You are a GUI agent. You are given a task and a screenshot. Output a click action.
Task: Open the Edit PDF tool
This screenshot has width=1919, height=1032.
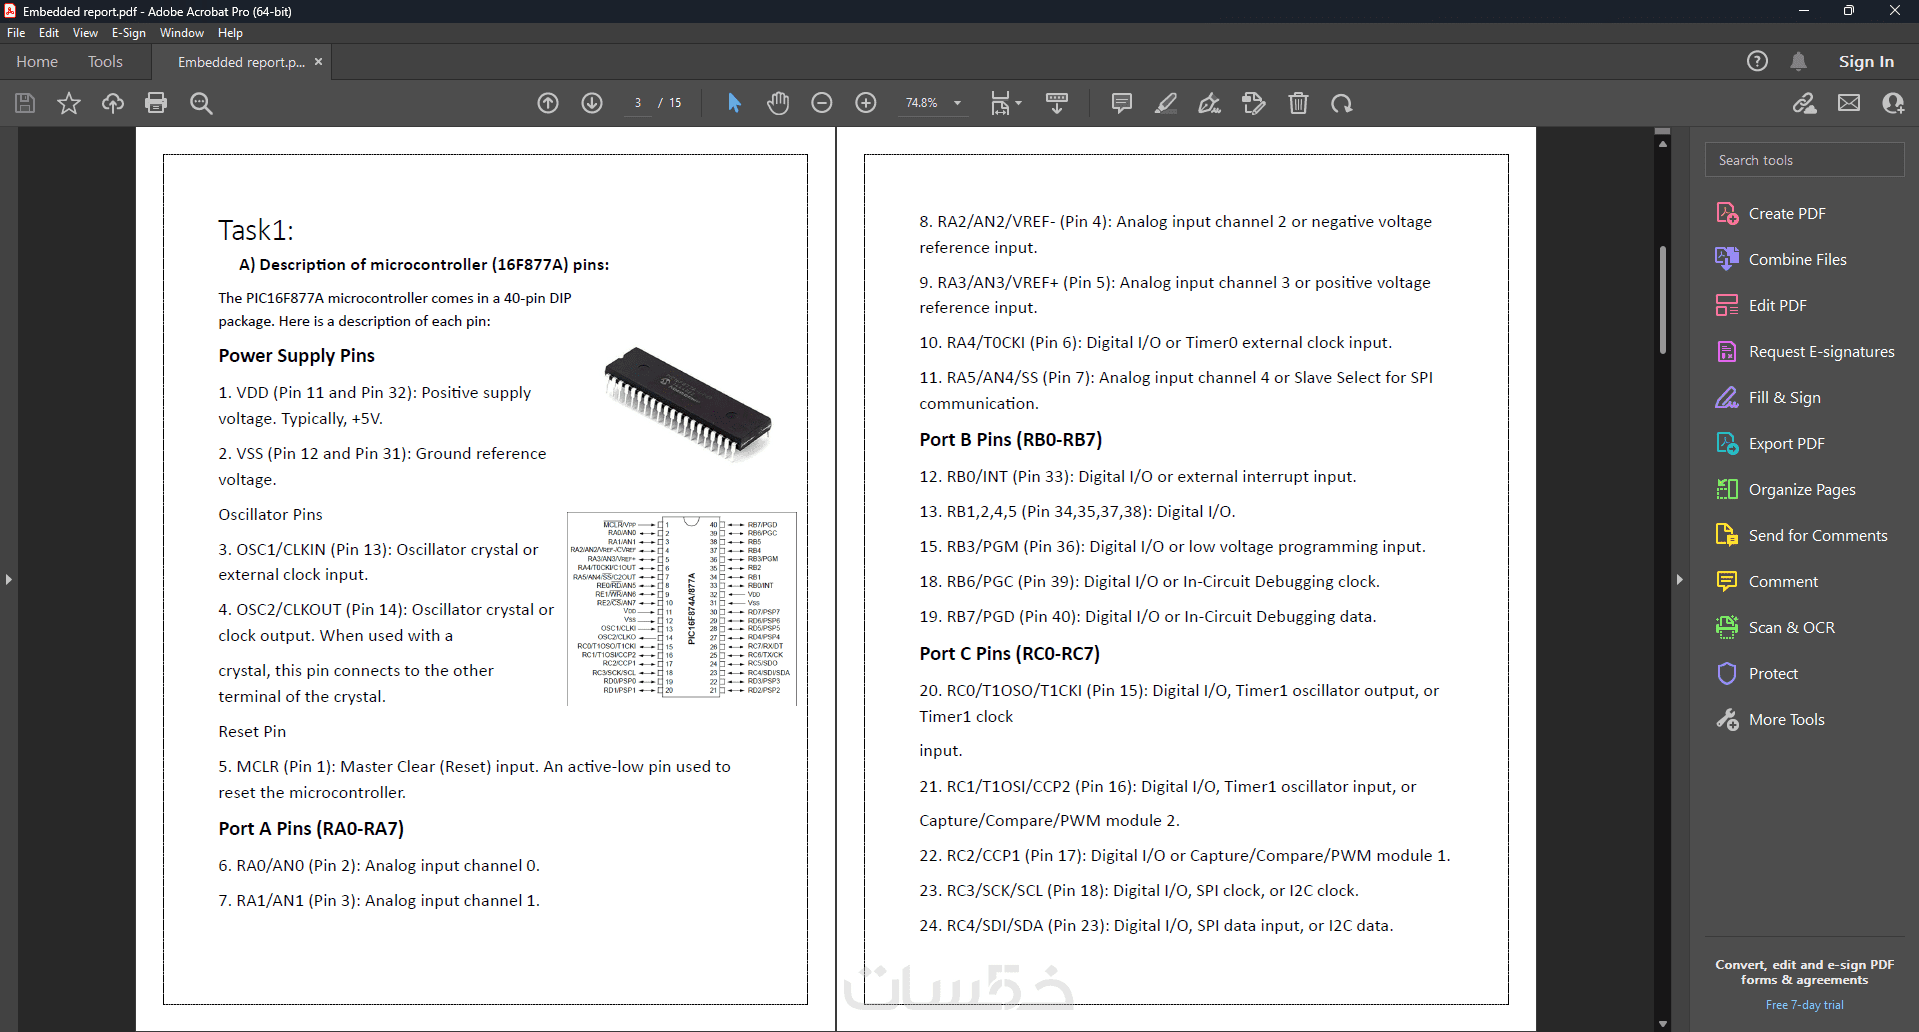coord(1761,305)
